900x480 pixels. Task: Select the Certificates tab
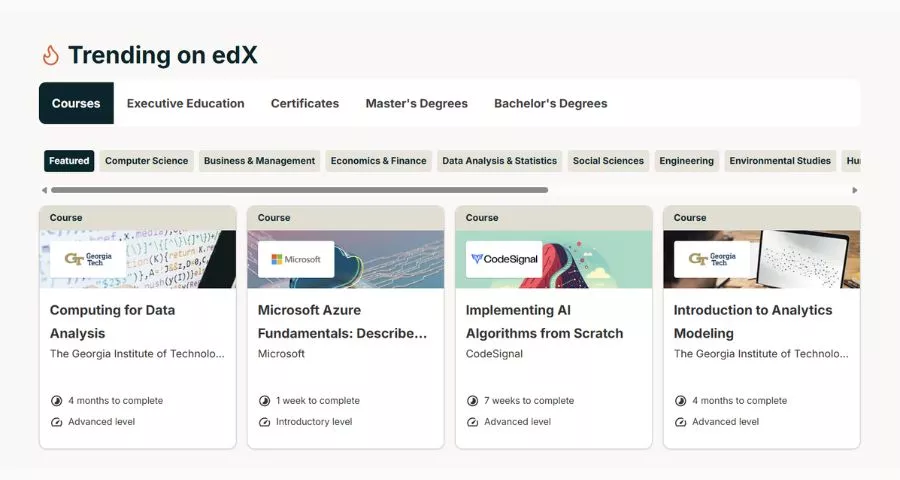(x=305, y=103)
